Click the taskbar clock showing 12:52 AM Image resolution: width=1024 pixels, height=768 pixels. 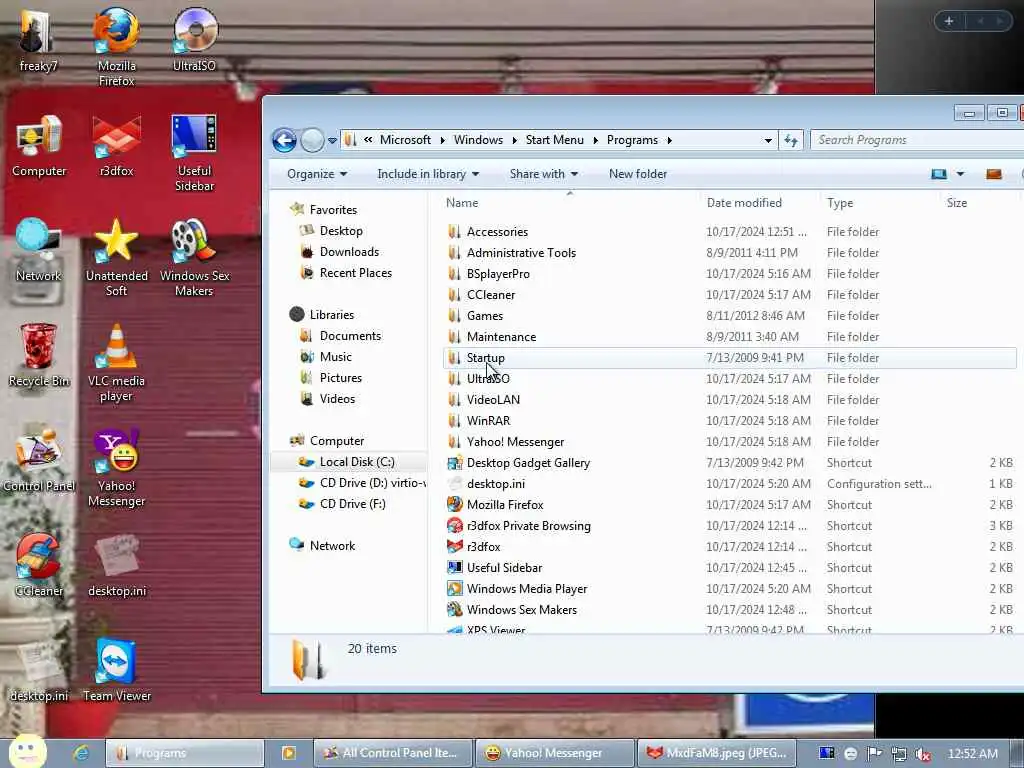pyautogui.click(x=972, y=754)
